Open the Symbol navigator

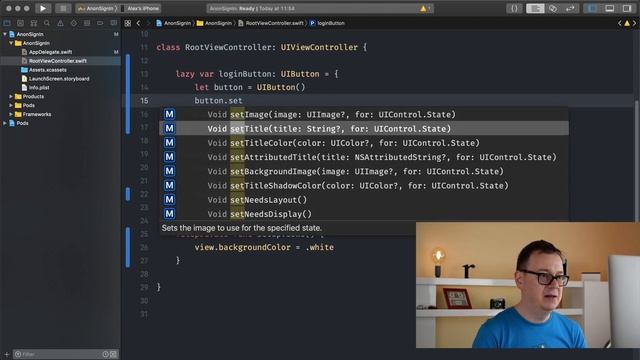coord(34,23)
